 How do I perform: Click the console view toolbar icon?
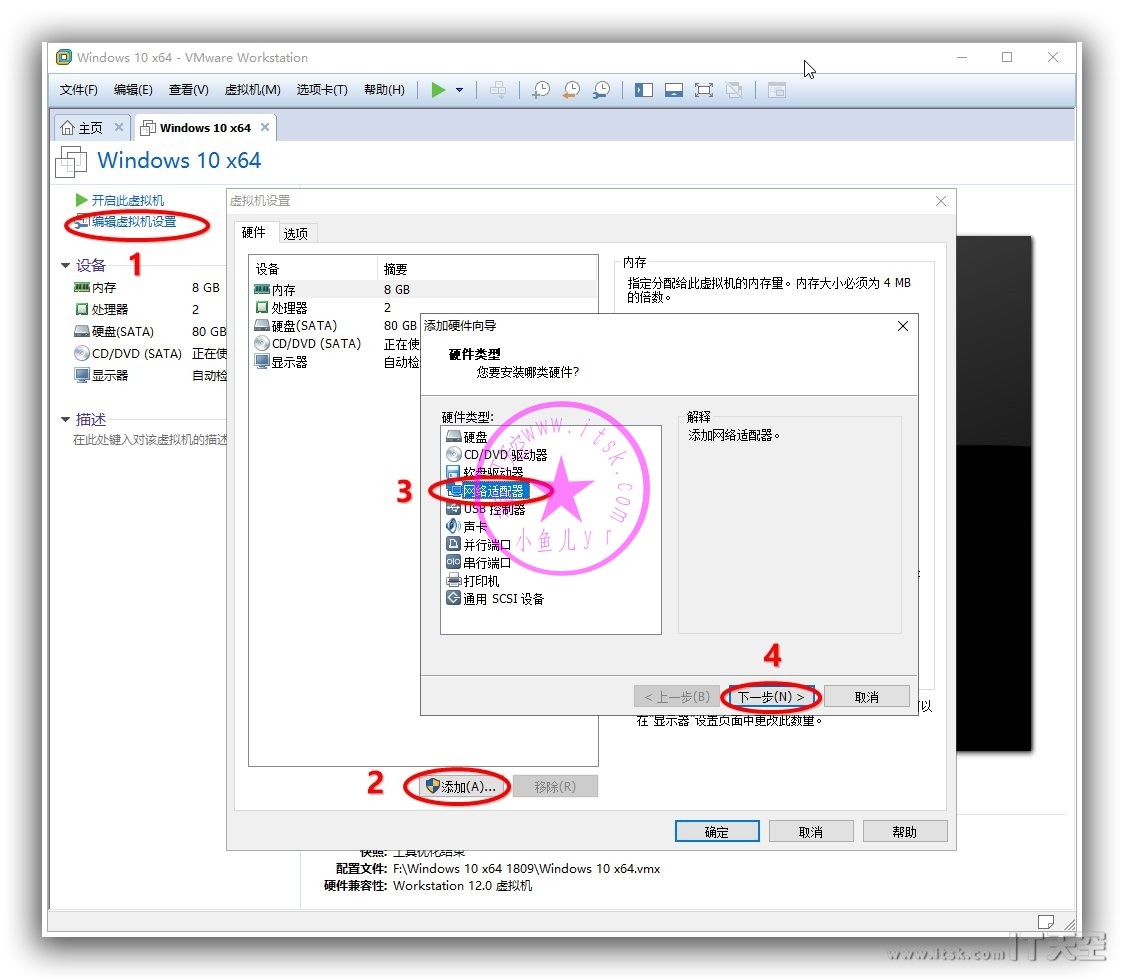tap(777, 90)
